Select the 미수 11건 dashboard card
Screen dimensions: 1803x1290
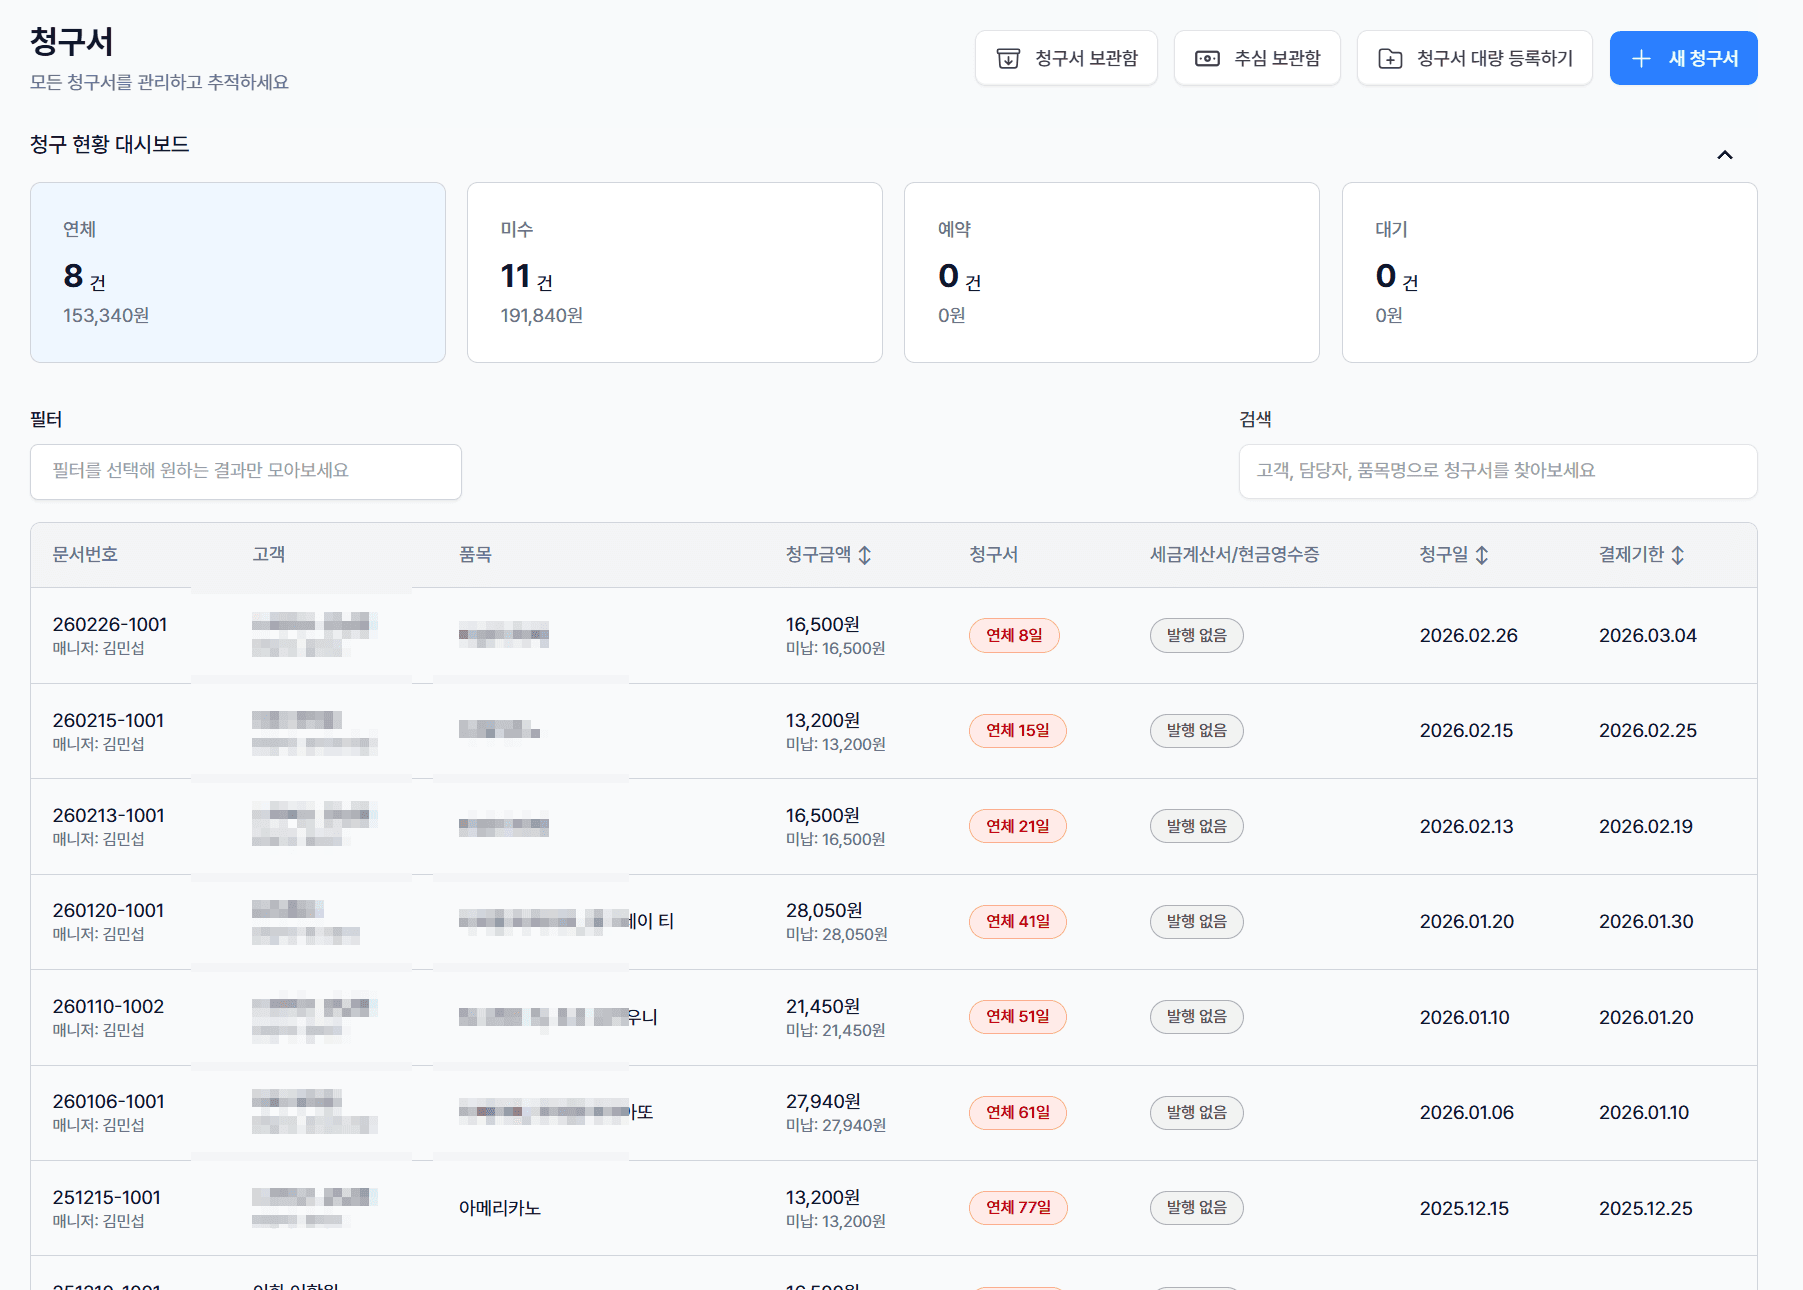675,272
